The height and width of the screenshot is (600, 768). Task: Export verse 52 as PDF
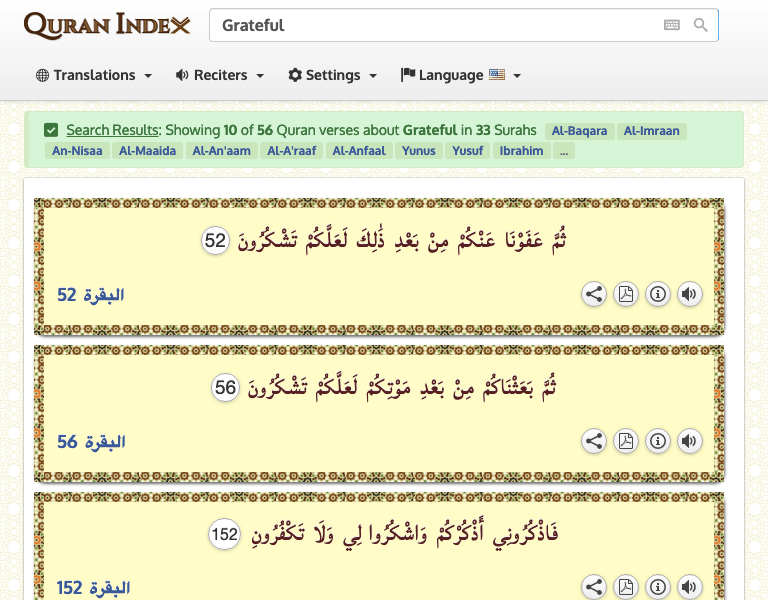click(x=625, y=294)
